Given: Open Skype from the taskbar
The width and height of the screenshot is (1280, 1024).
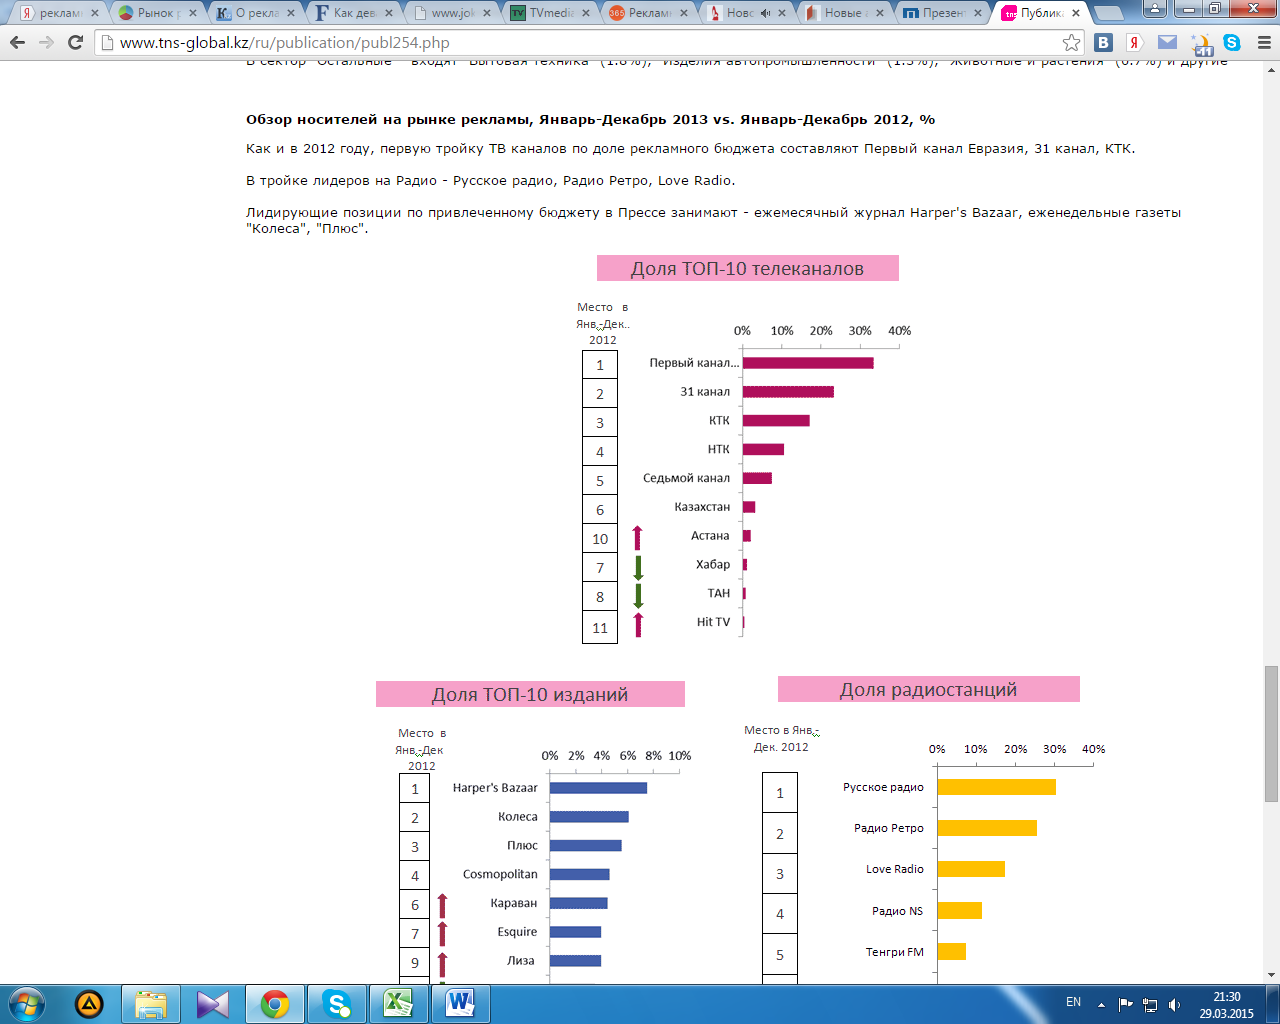Looking at the screenshot, I should click(x=337, y=1003).
